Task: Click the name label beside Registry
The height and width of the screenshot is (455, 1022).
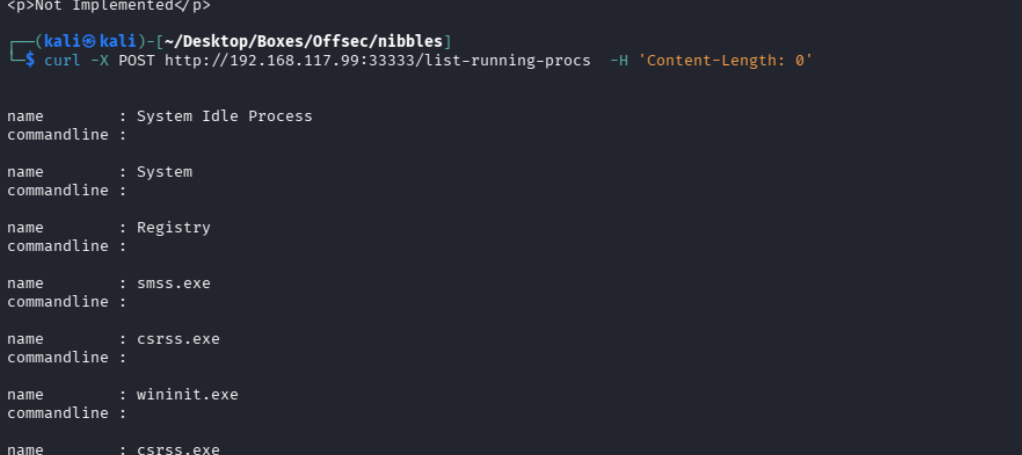Action: tap(25, 228)
